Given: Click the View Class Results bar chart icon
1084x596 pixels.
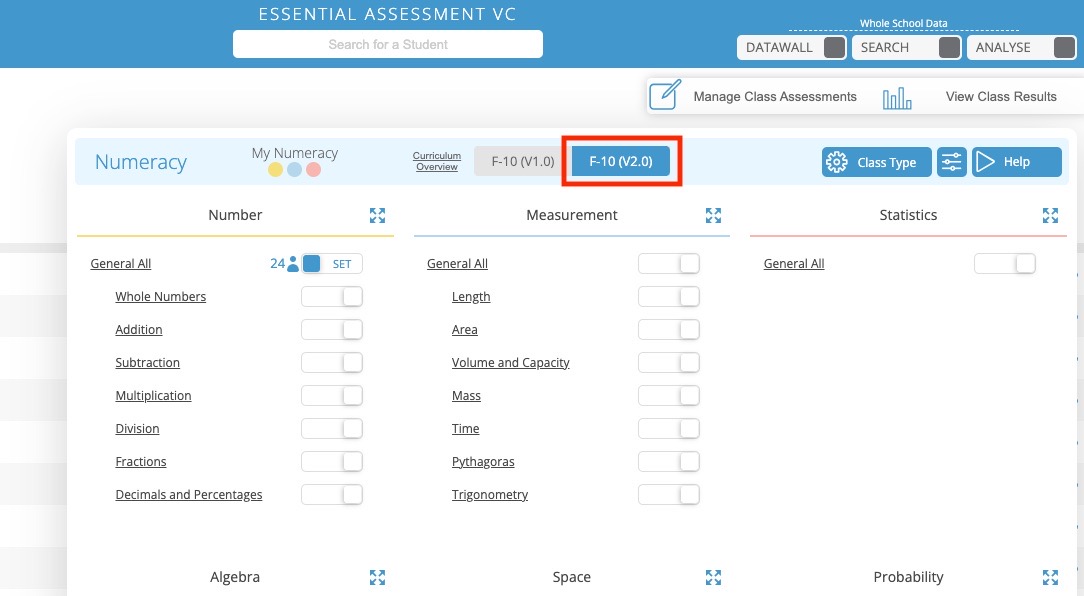Looking at the screenshot, I should click(x=897, y=96).
